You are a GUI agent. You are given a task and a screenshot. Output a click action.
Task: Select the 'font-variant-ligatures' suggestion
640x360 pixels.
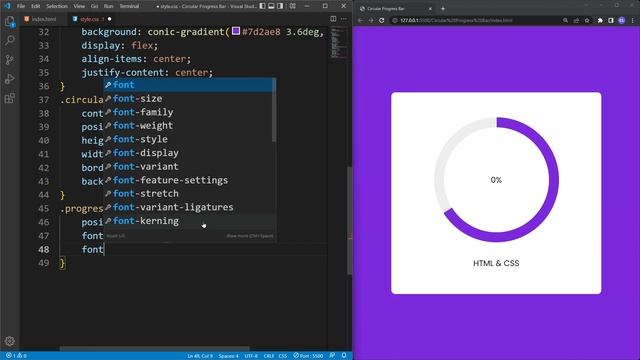coord(189,207)
